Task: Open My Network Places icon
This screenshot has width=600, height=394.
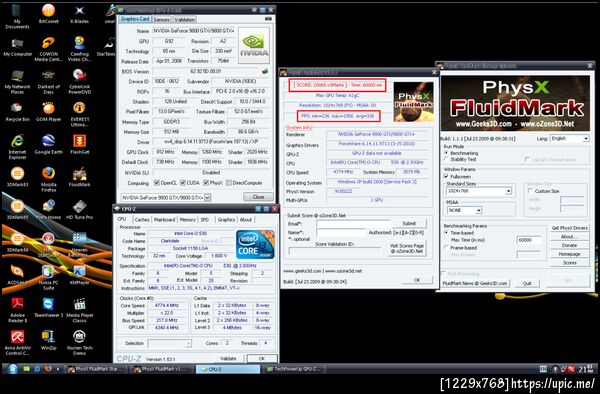Action: click(x=18, y=82)
